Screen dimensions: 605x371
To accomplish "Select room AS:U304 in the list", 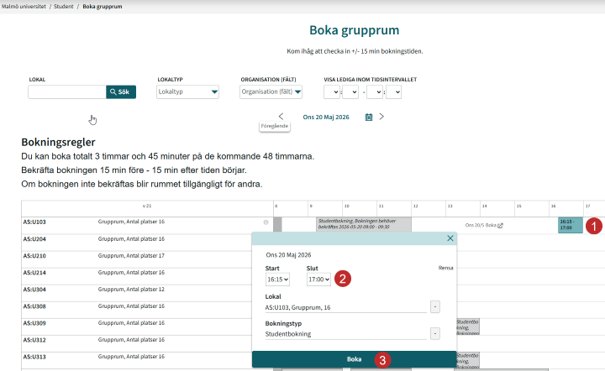I will (x=34, y=289).
